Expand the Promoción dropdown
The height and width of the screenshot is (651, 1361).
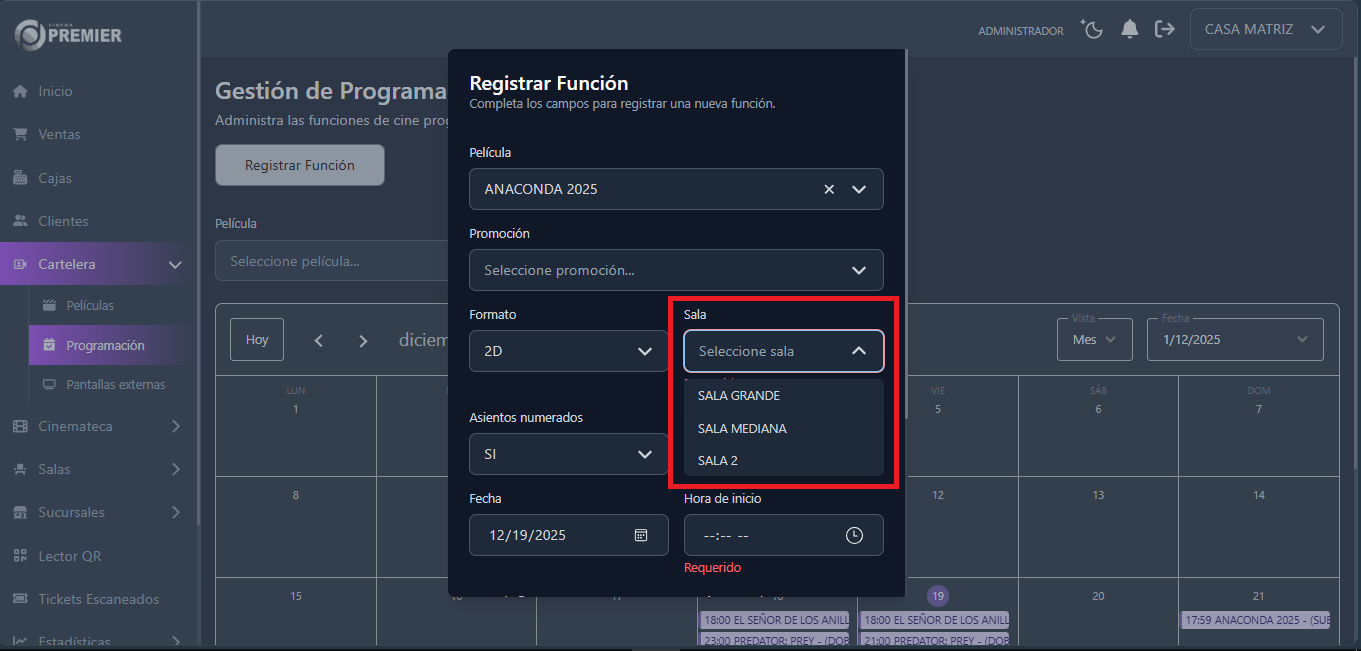(676, 270)
